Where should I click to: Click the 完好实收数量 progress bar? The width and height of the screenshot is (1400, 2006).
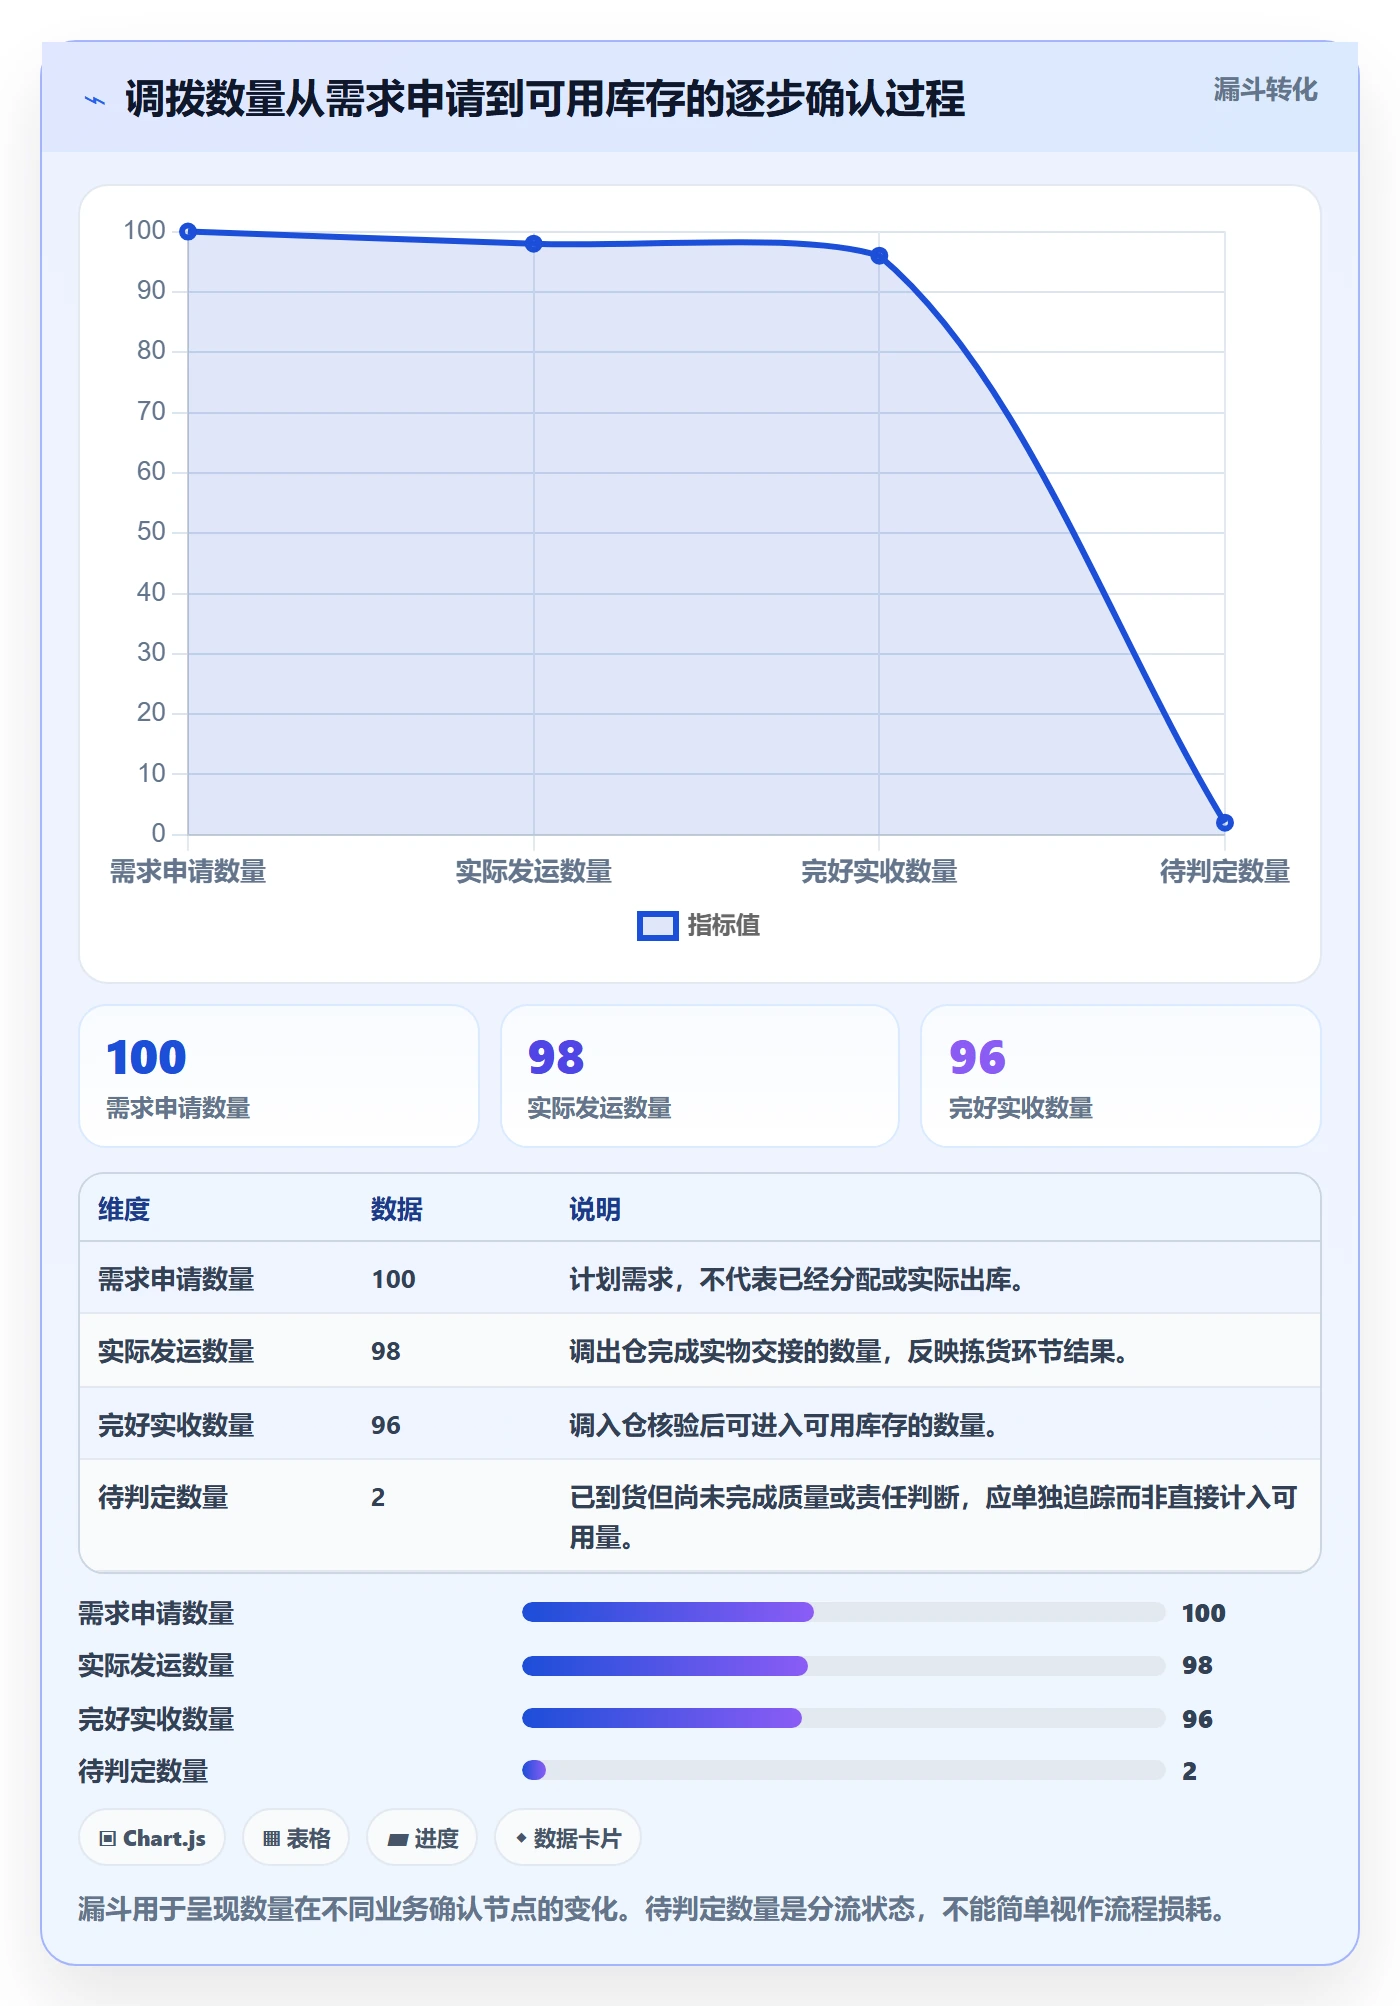(843, 1718)
